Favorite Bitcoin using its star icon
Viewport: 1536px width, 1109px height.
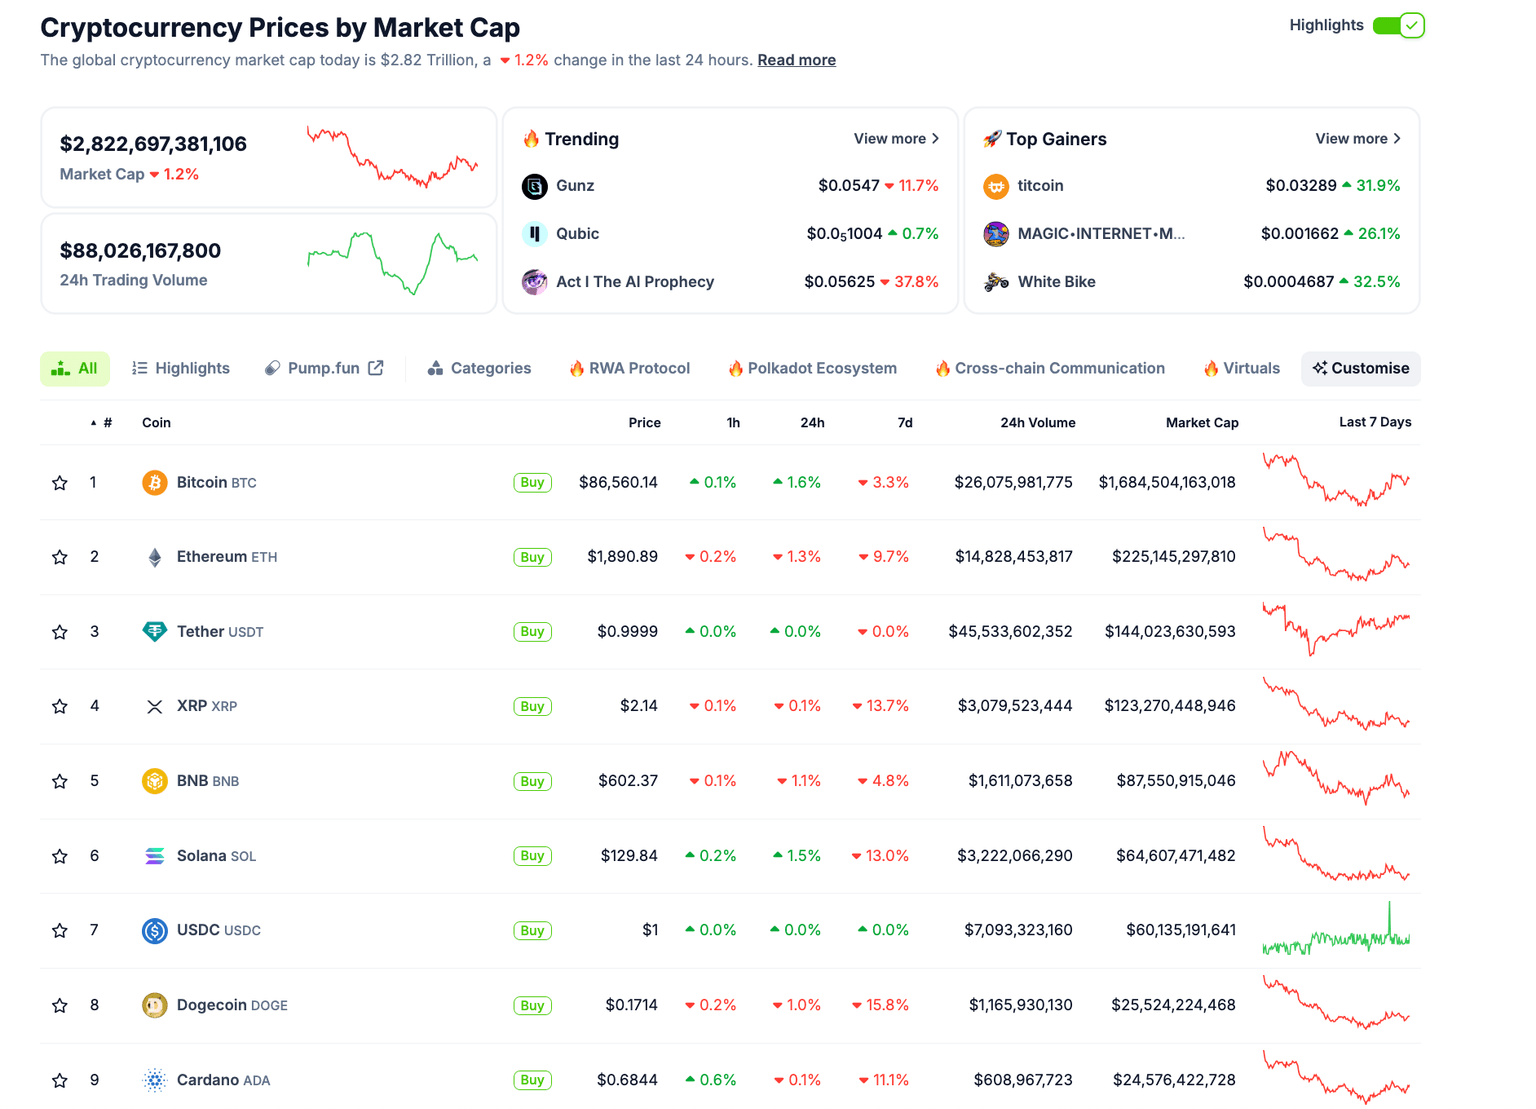click(59, 482)
